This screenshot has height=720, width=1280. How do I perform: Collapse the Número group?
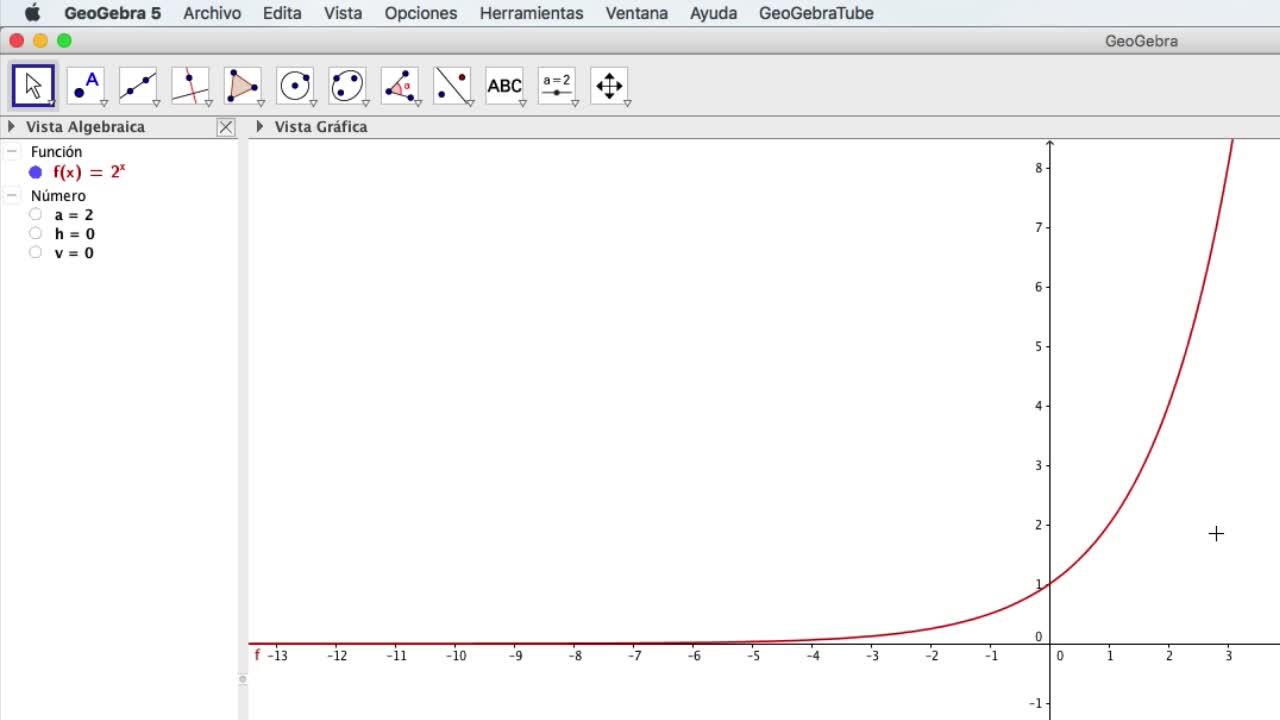12,196
